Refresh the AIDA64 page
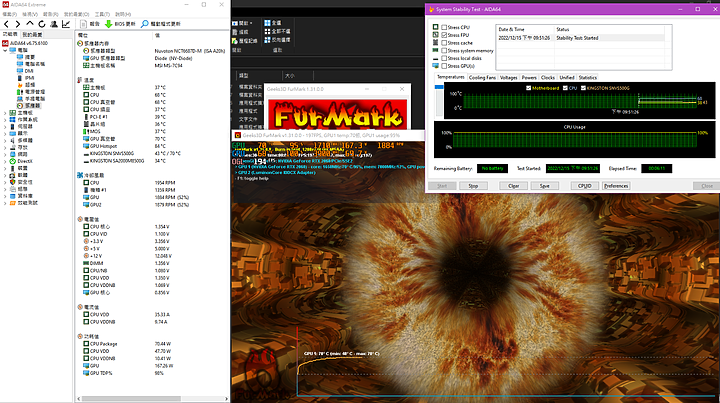This screenshot has width=720, height=403. [42, 24]
